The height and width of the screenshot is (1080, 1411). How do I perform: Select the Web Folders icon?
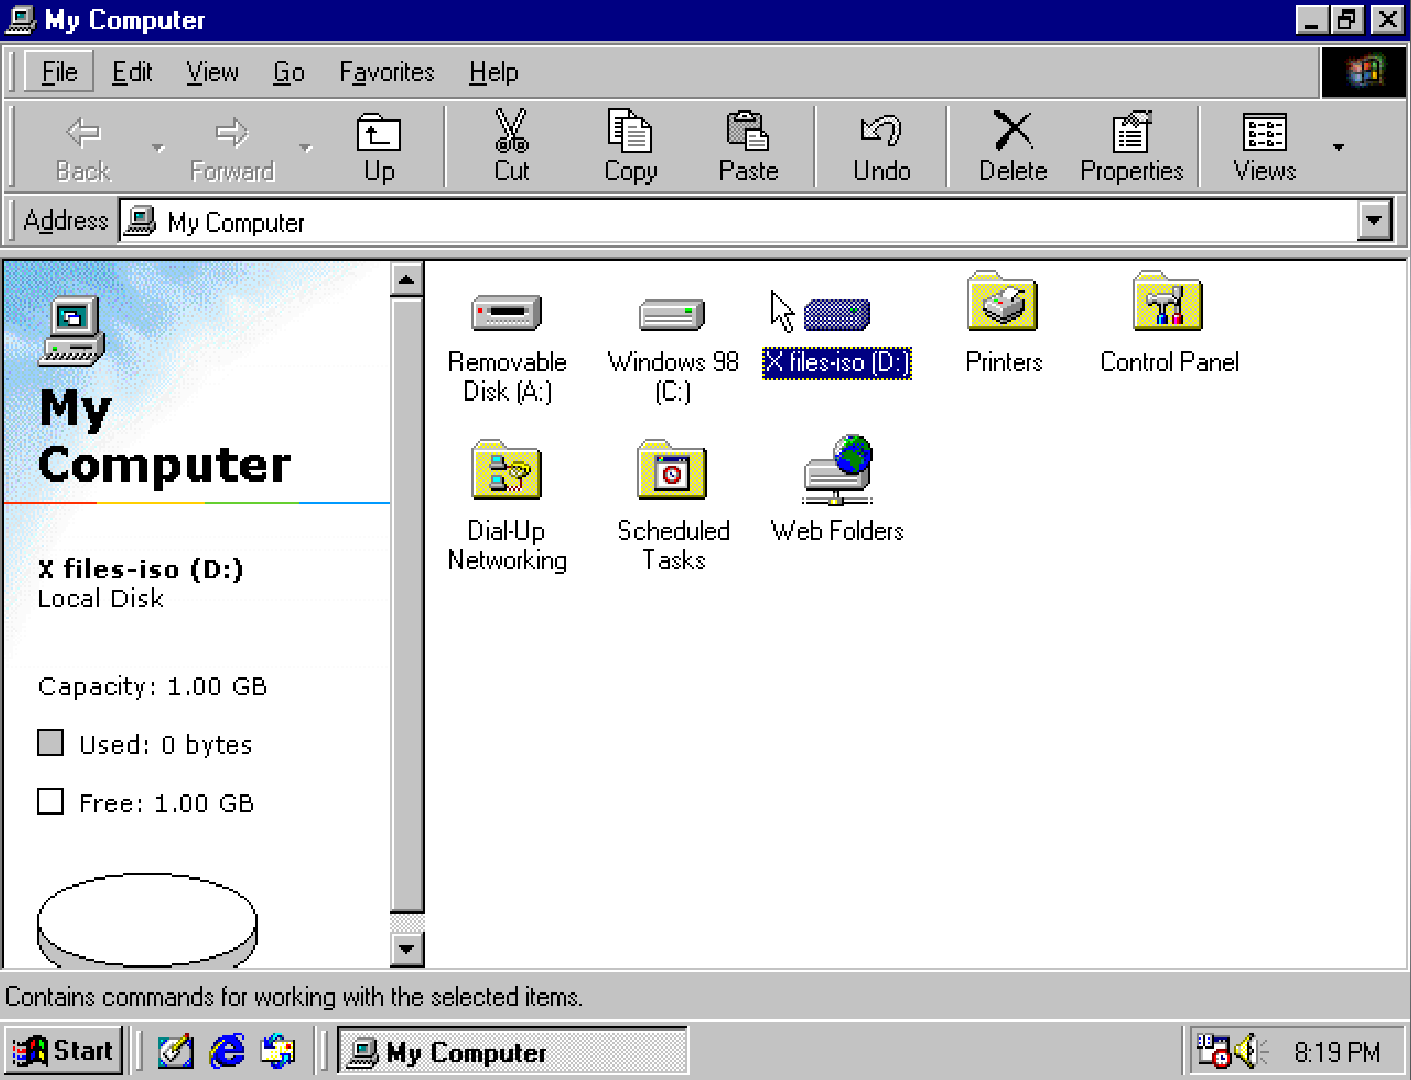[x=838, y=469]
